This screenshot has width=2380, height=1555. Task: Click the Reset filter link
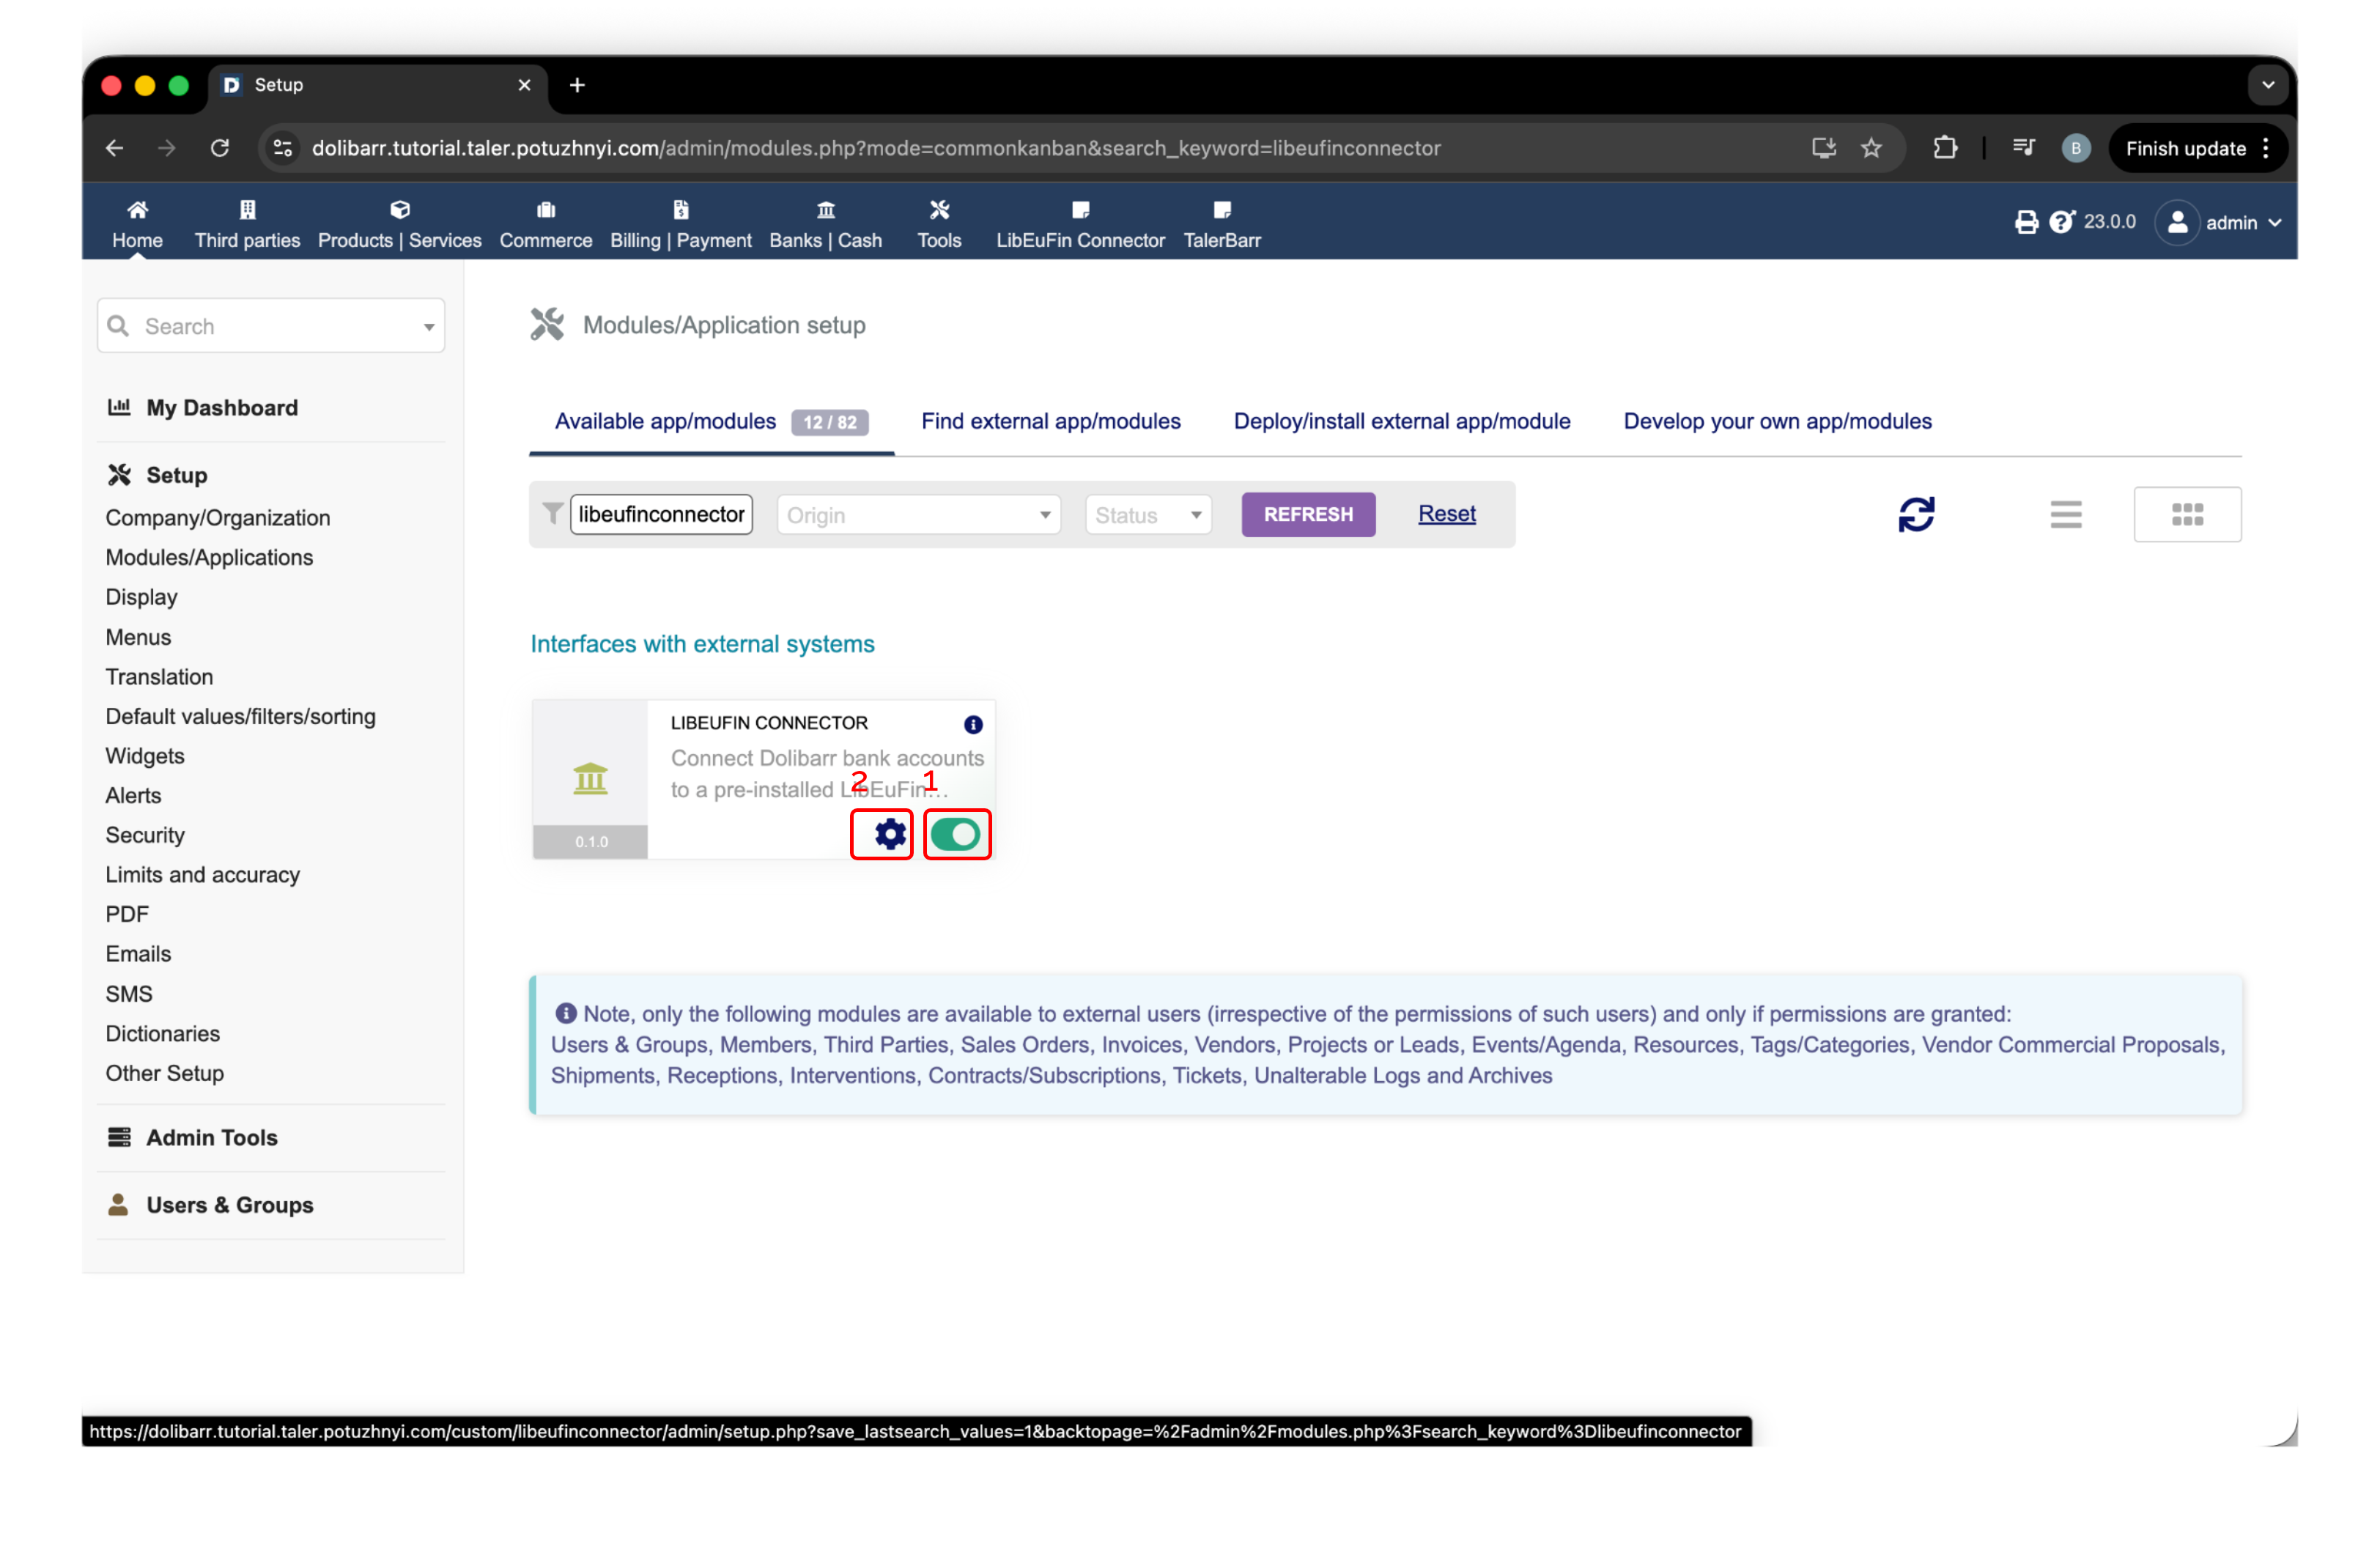coord(1446,514)
